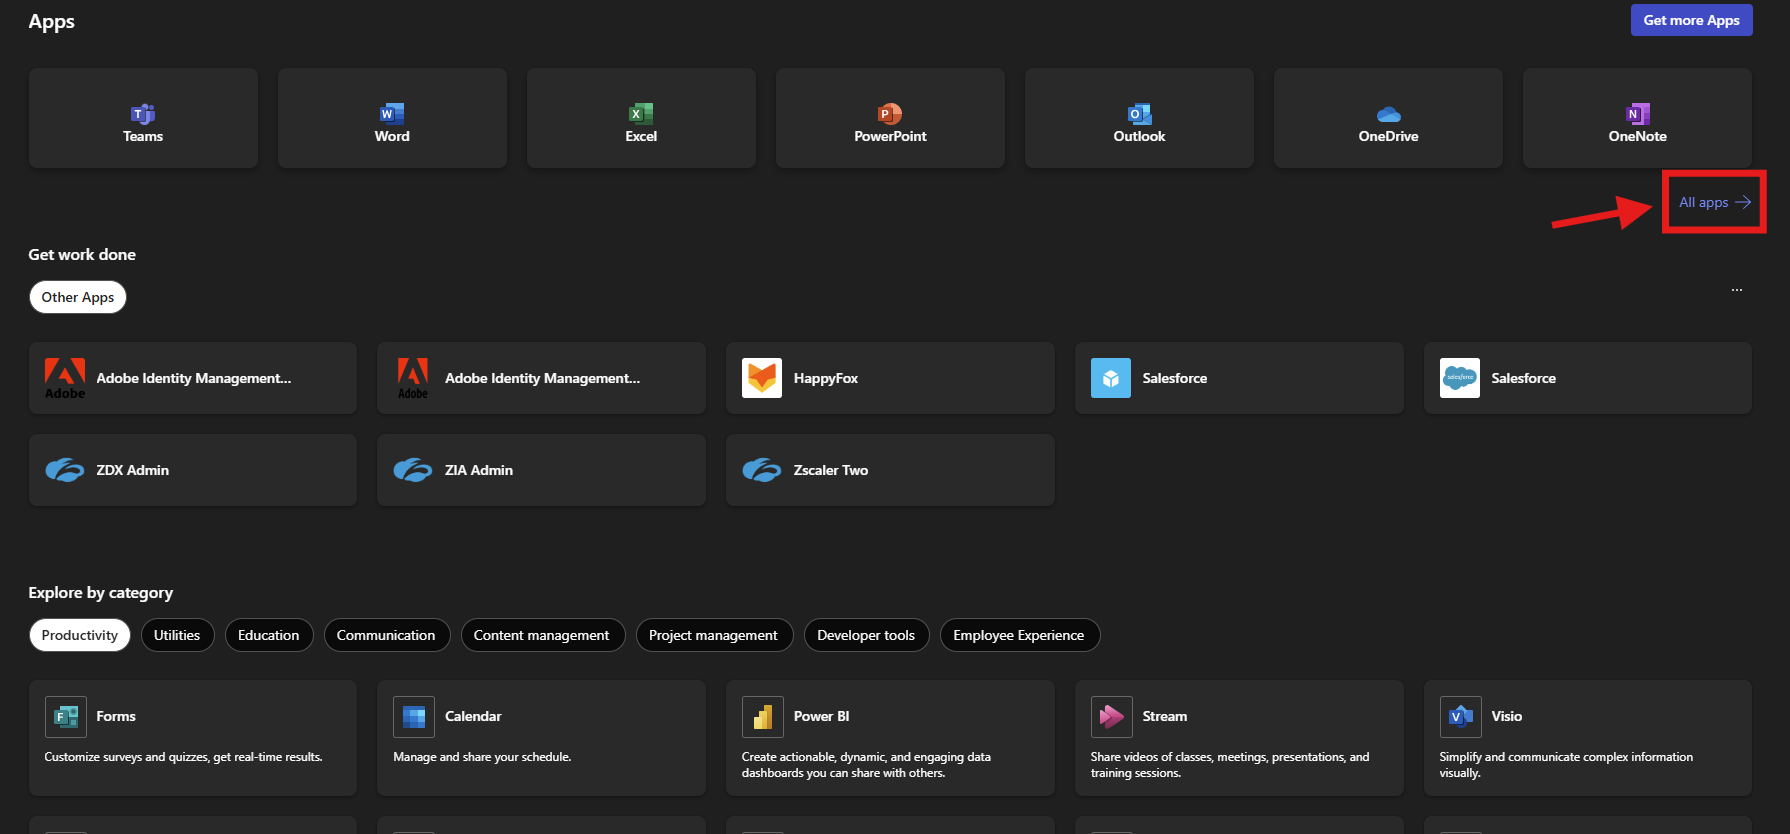Click the second Adobe Identity Management icon
Image resolution: width=1790 pixels, height=834 pixels.
(413, 378)
